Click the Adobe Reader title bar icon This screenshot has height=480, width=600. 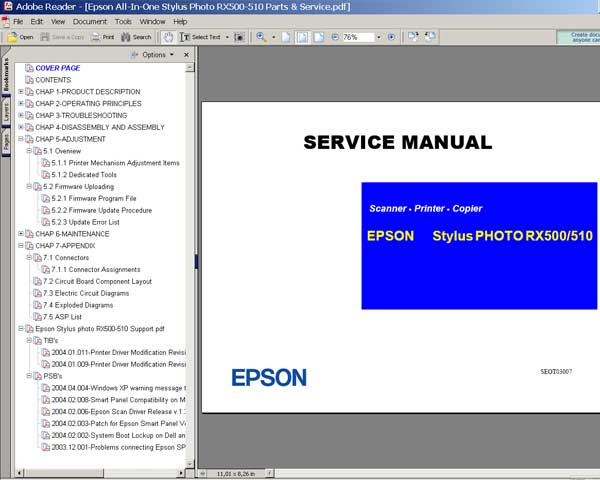(x=8, y=6)
